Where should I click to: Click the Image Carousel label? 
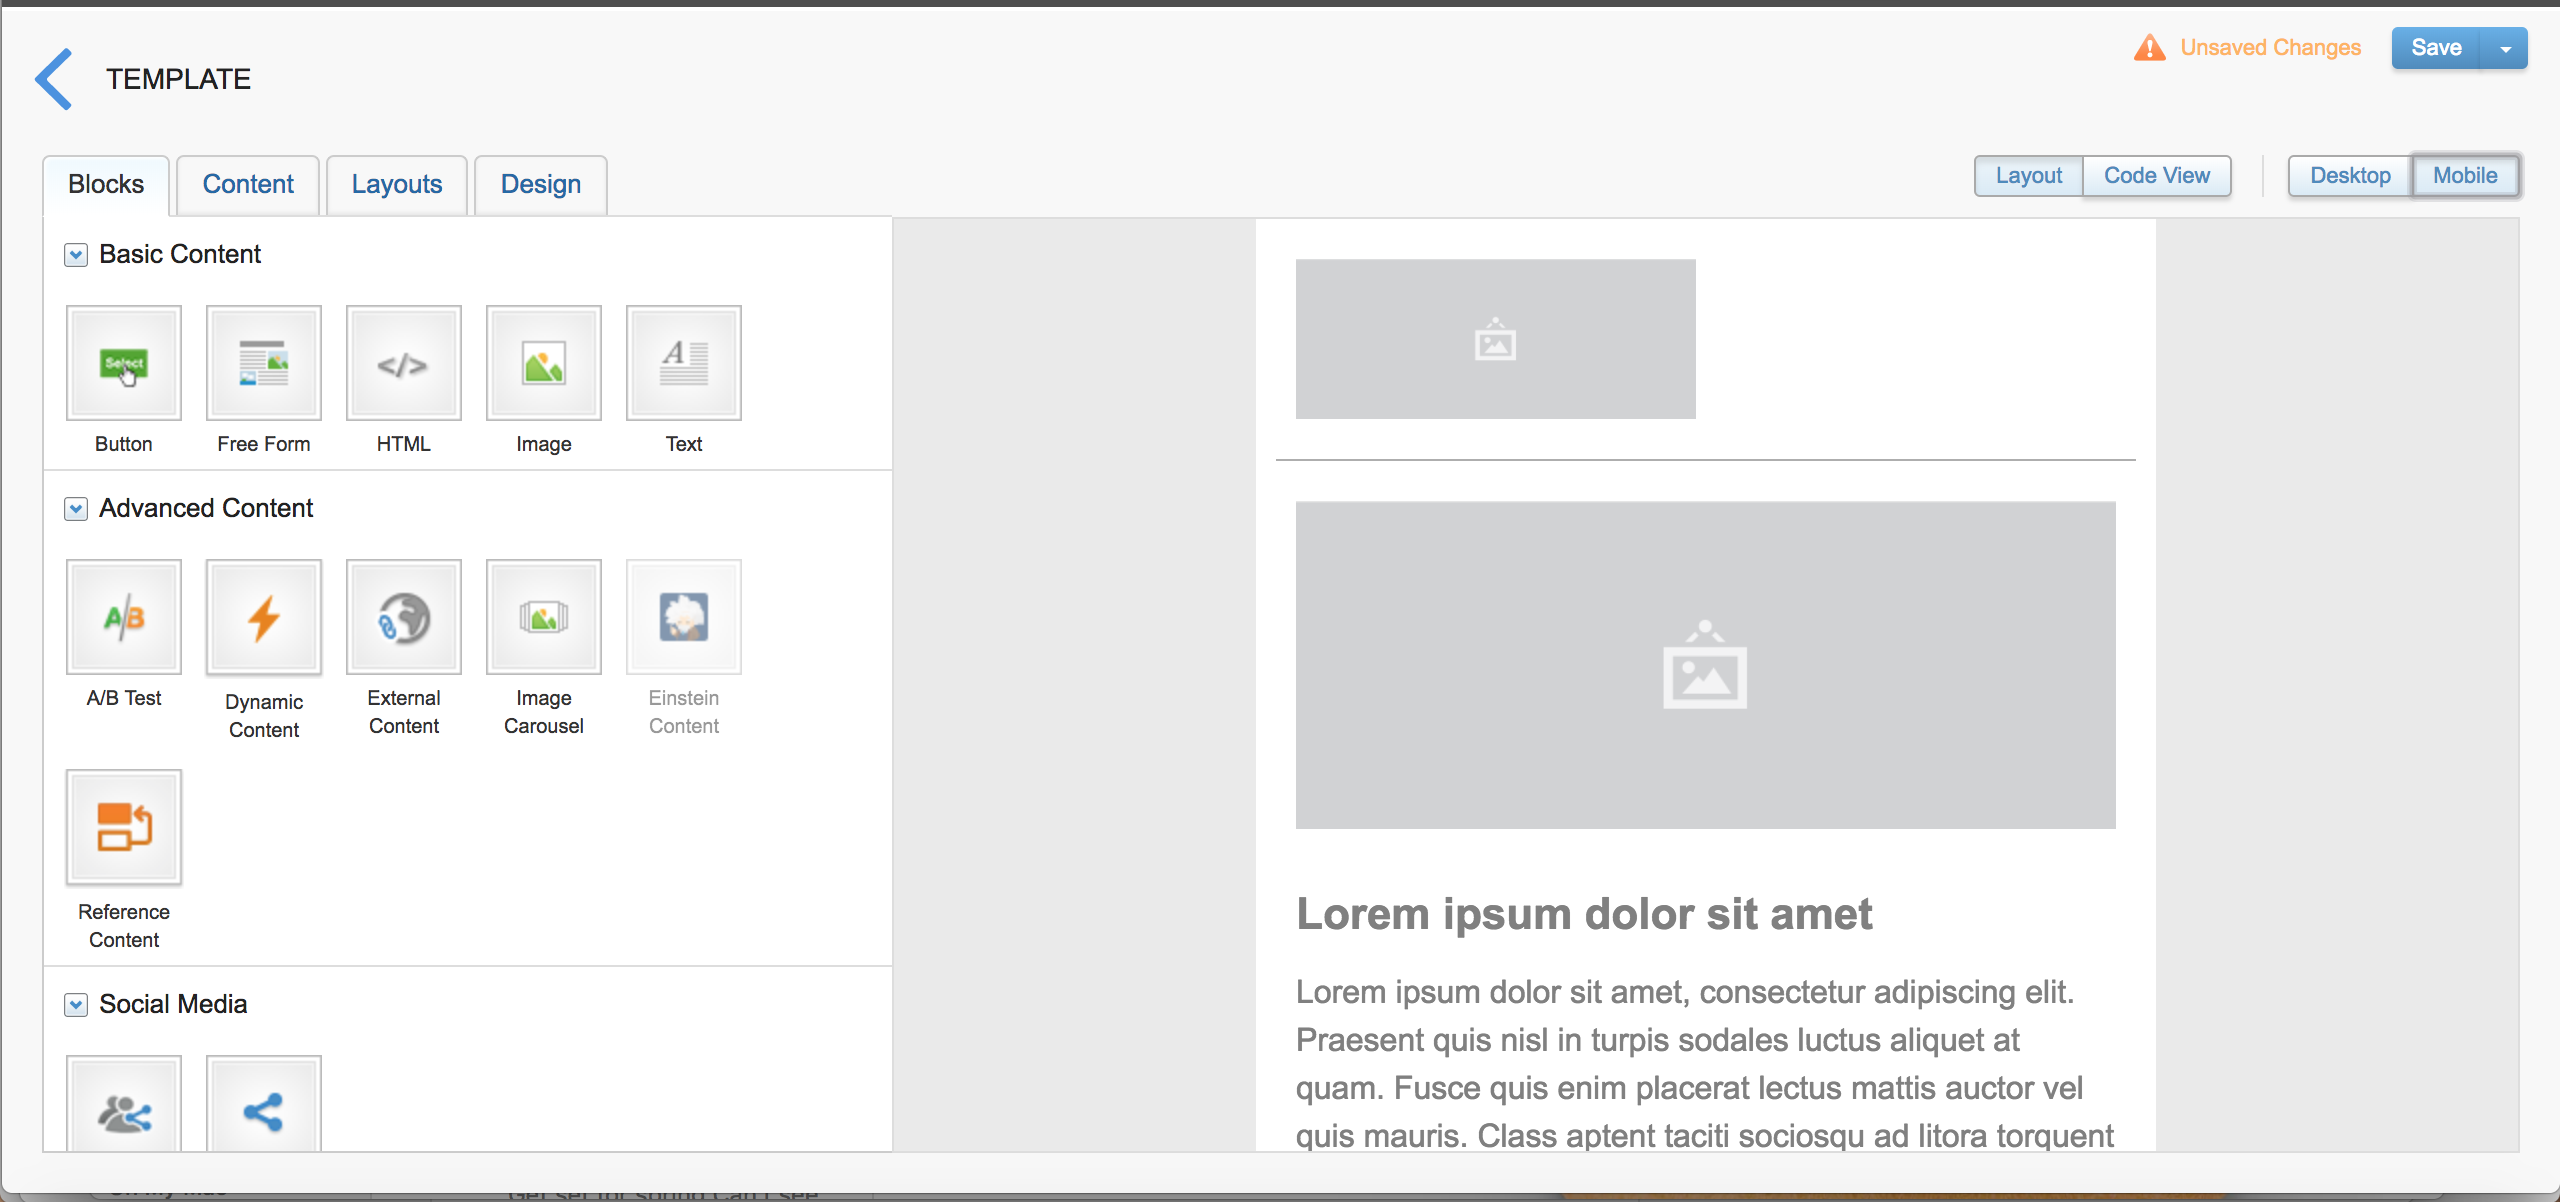click(544, 712)
